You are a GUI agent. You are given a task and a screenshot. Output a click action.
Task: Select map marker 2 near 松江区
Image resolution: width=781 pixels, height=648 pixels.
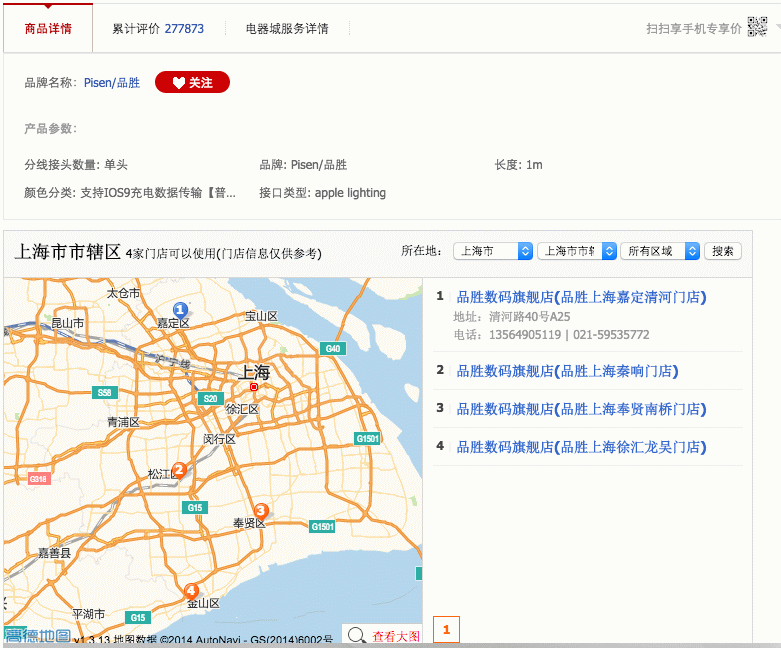pyautogui.click(x=179, y=470)
